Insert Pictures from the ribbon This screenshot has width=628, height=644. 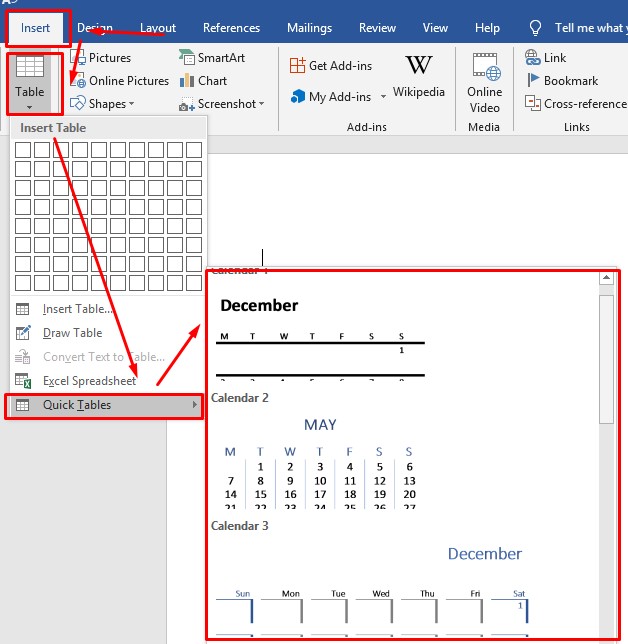pyautogui.click(x=101, y=58)
